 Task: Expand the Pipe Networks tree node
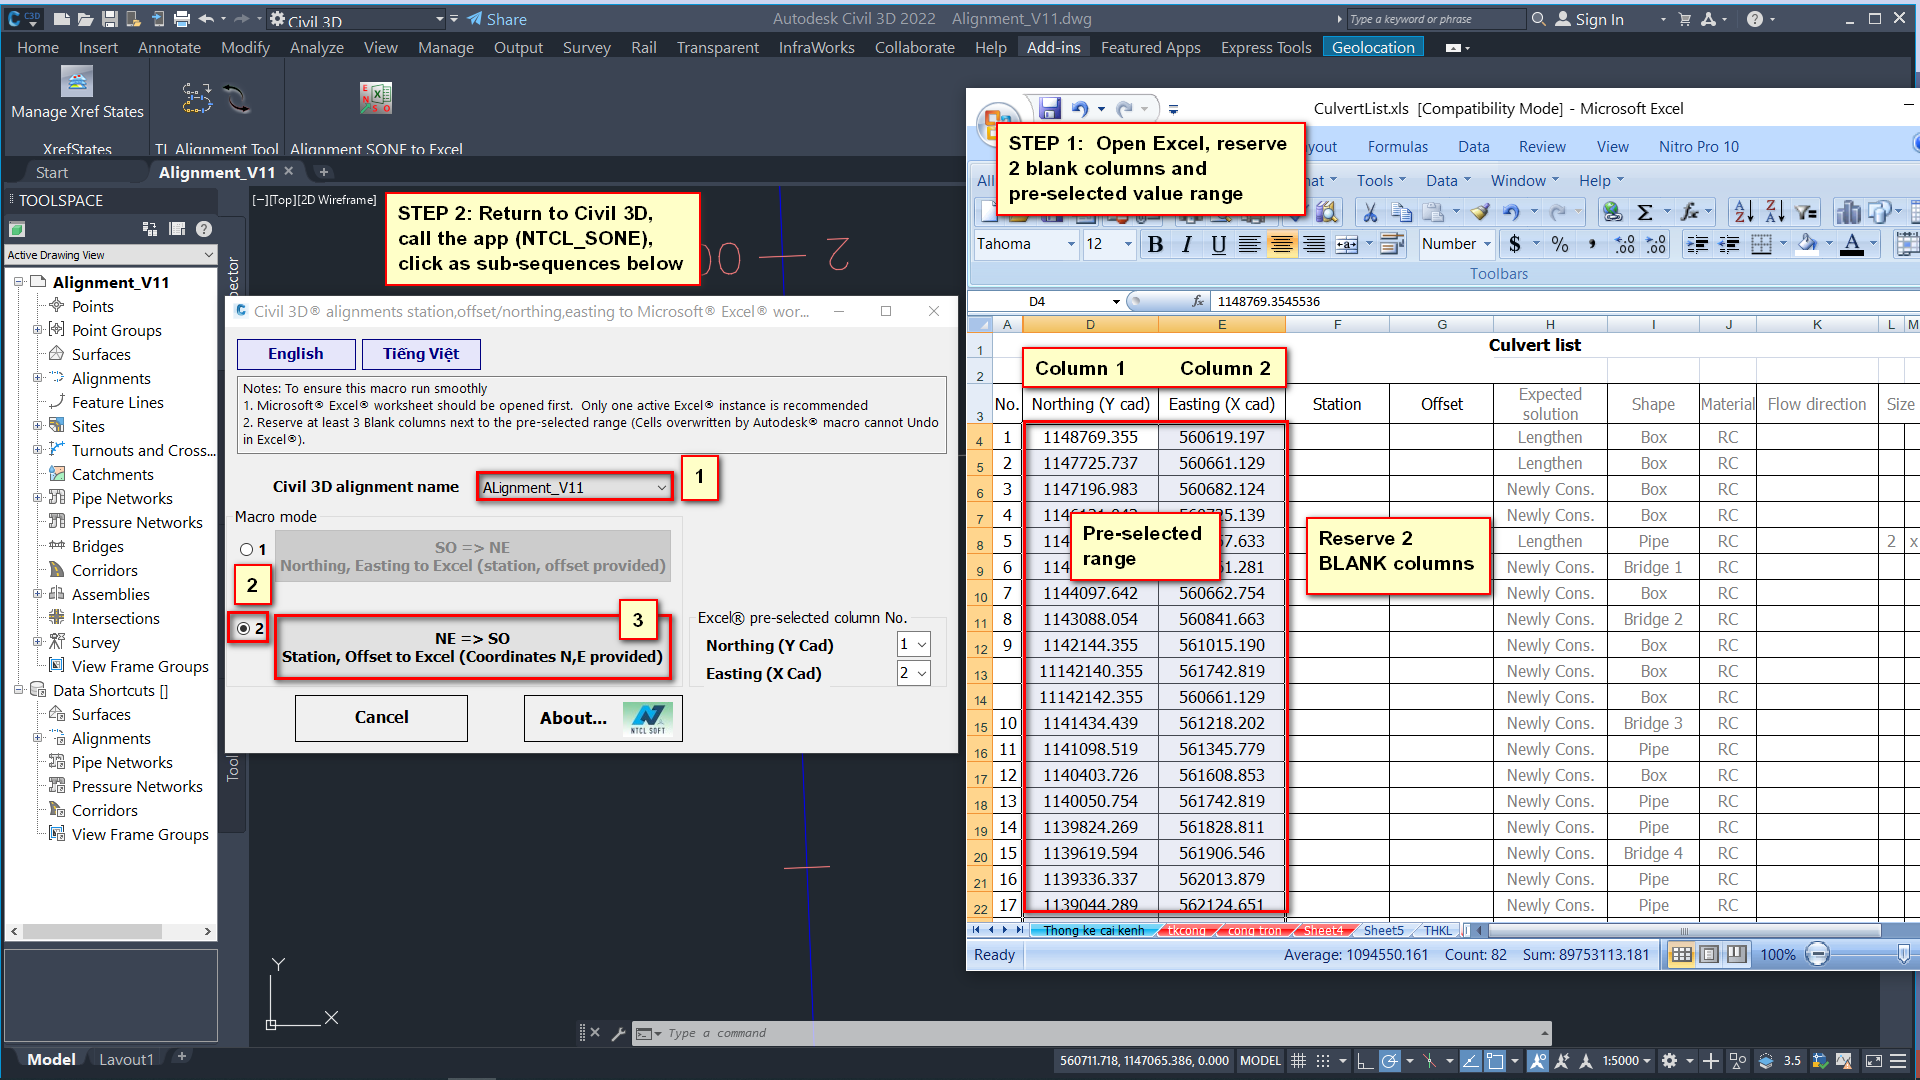click(38, 498)
